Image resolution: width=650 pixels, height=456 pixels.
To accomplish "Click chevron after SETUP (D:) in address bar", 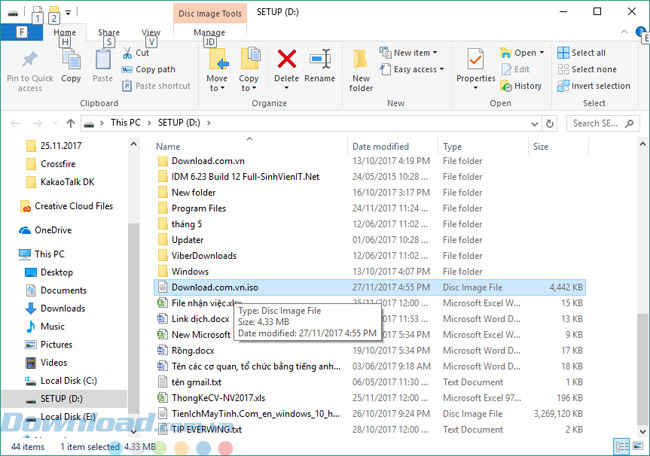I will (209, 123).
